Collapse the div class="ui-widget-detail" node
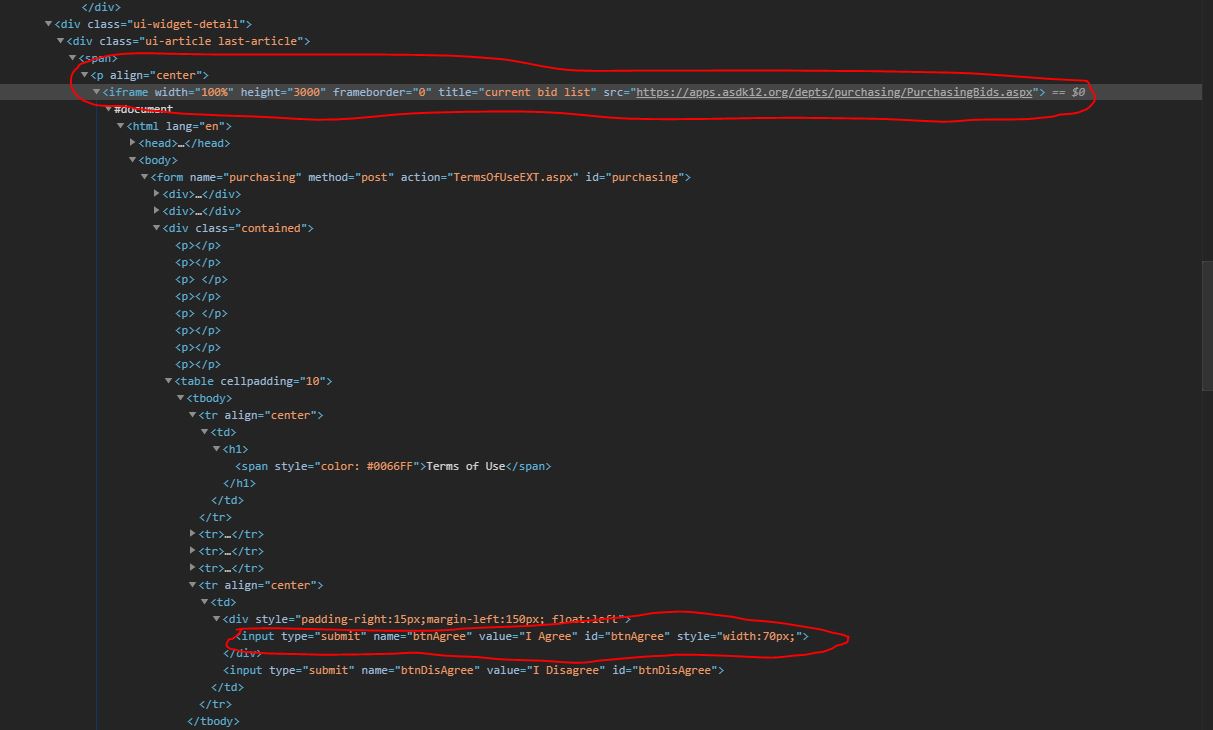 [x=49, y=24]
